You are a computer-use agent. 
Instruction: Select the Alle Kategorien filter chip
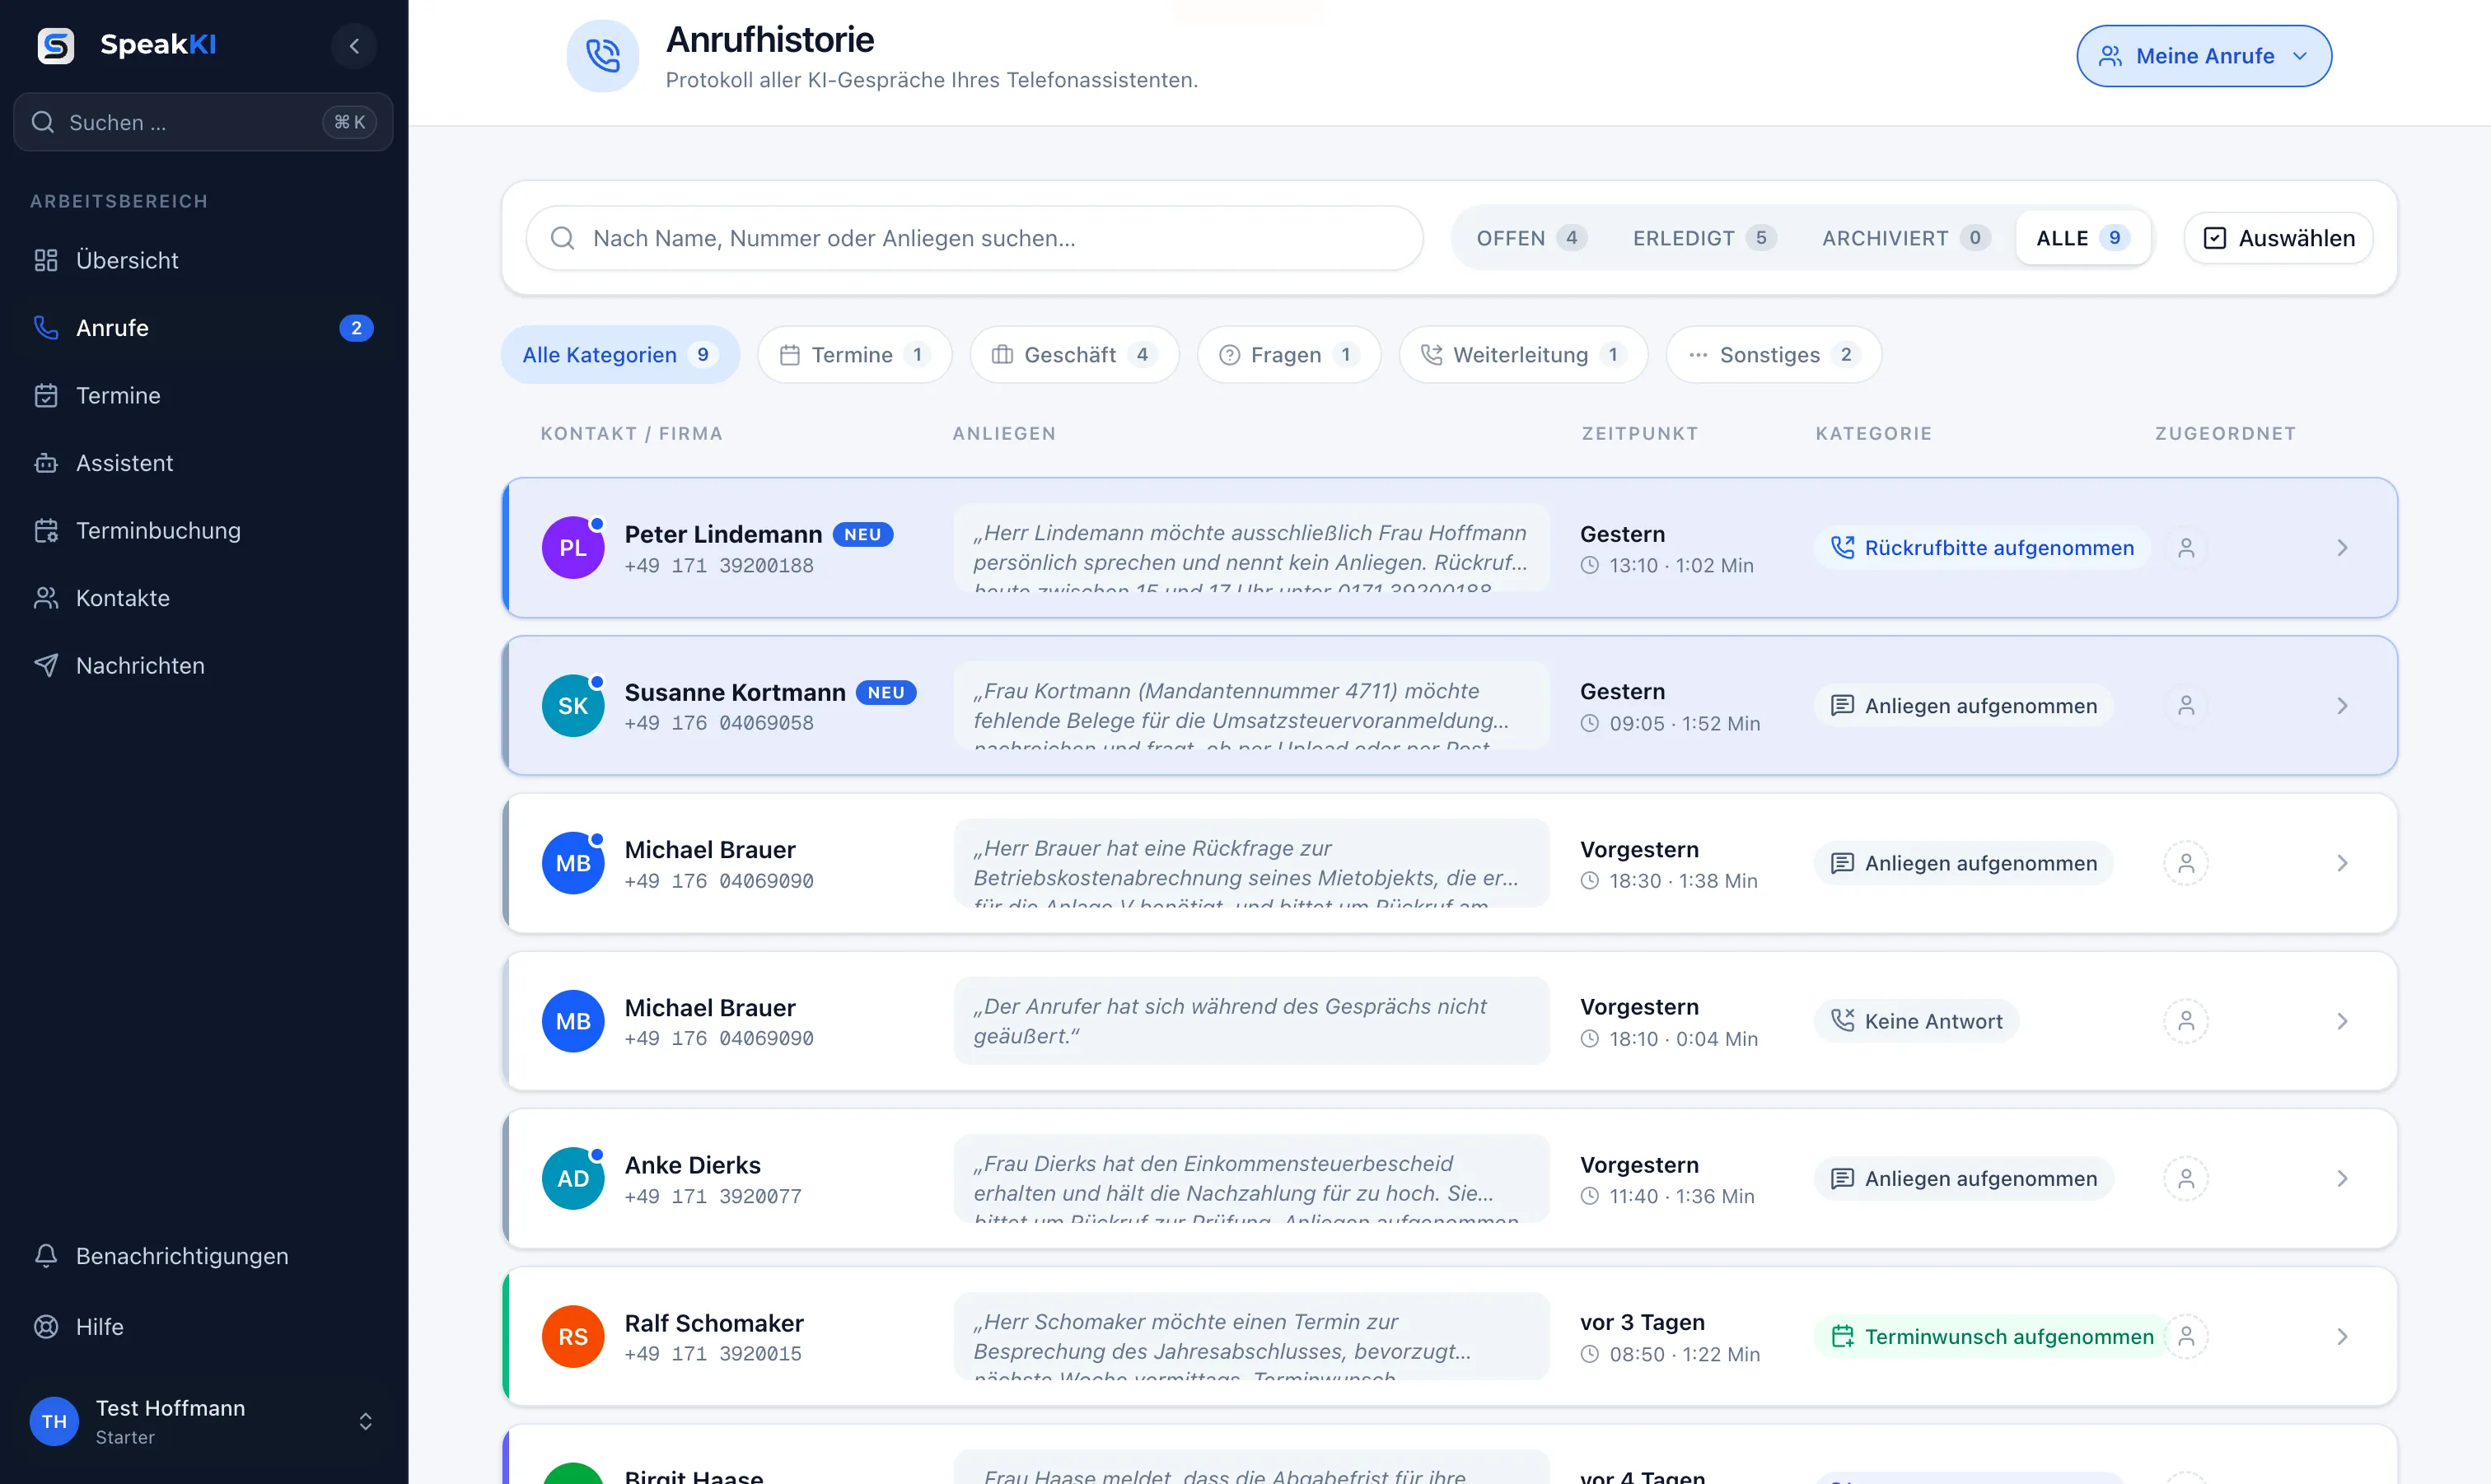(x=620, y=355)
